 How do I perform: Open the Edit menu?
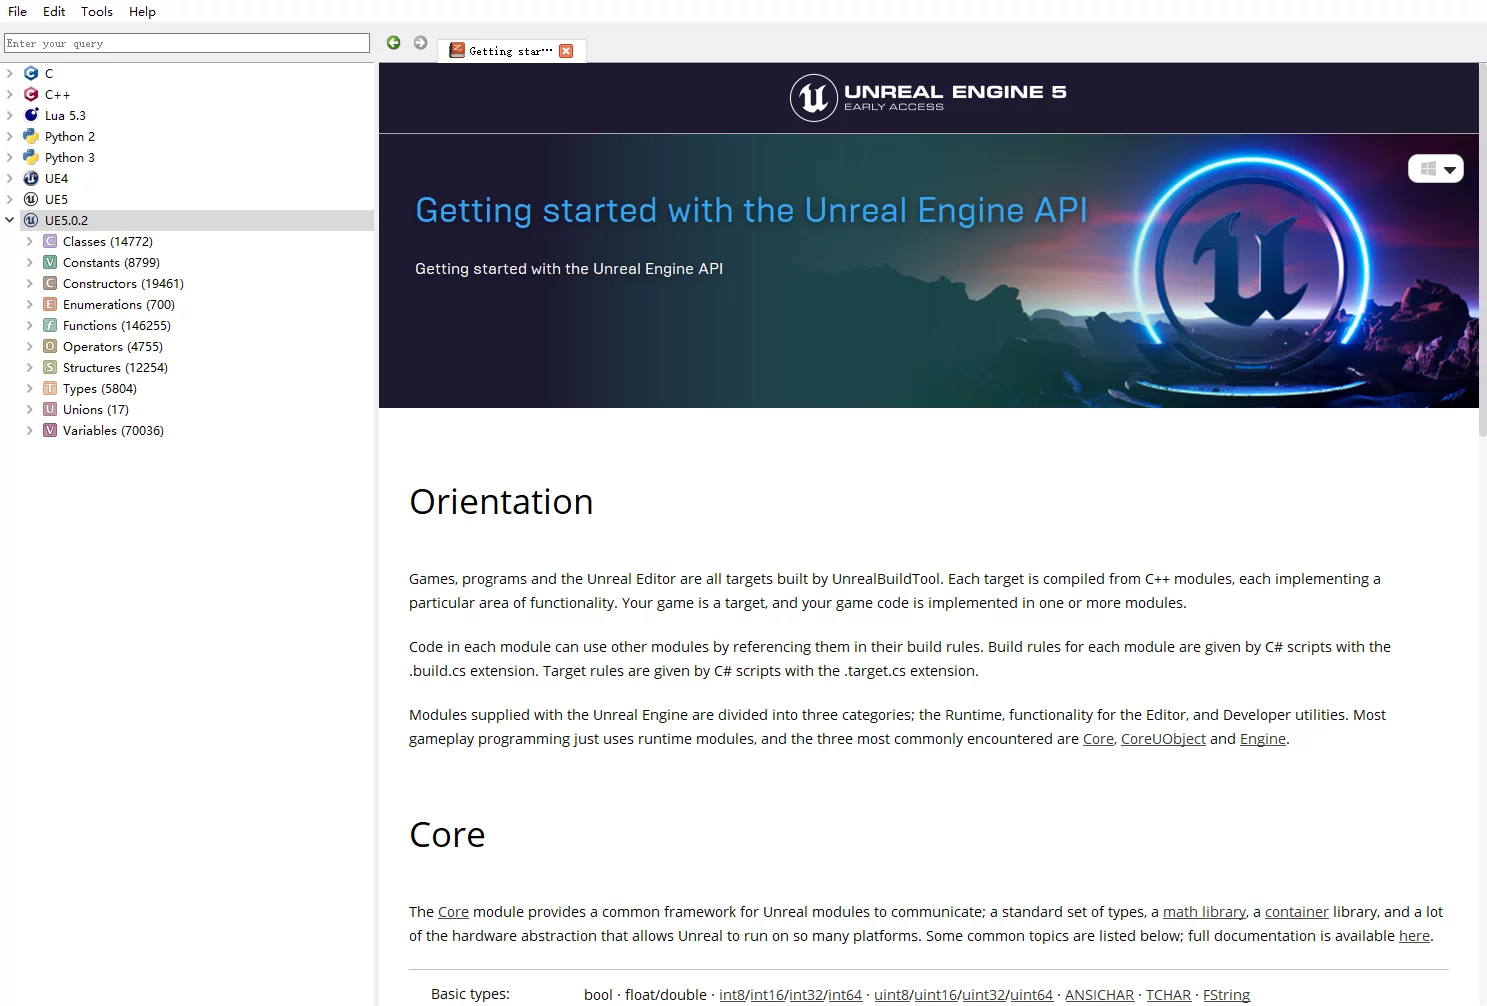tap(54, 11)
